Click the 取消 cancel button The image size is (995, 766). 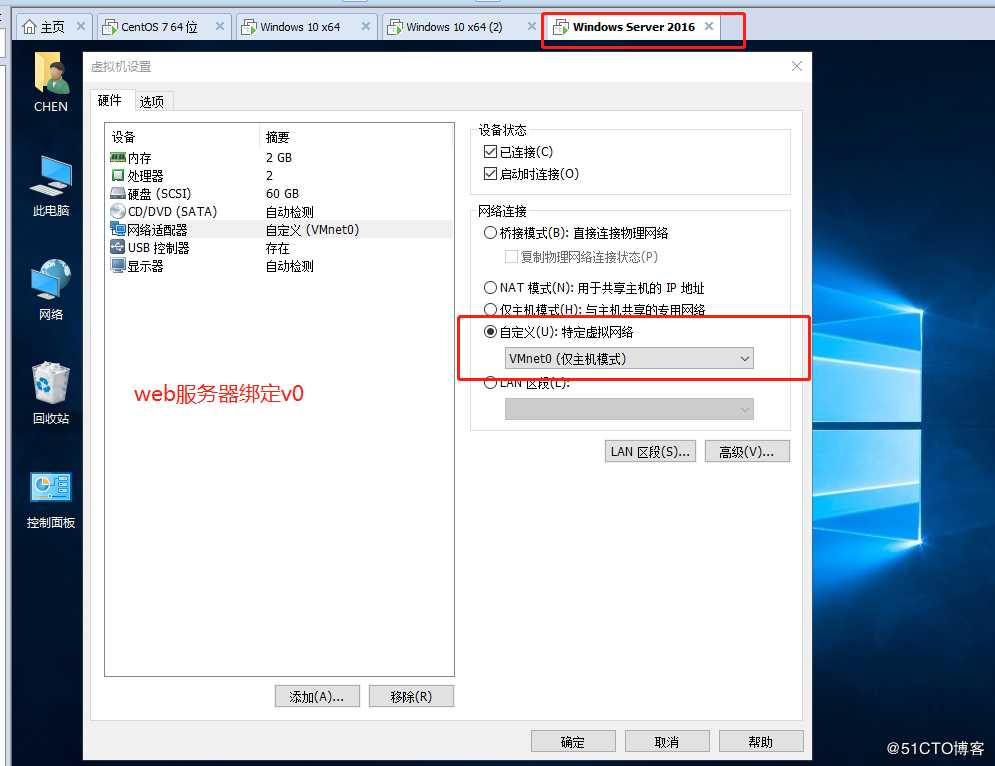point(667,741)
